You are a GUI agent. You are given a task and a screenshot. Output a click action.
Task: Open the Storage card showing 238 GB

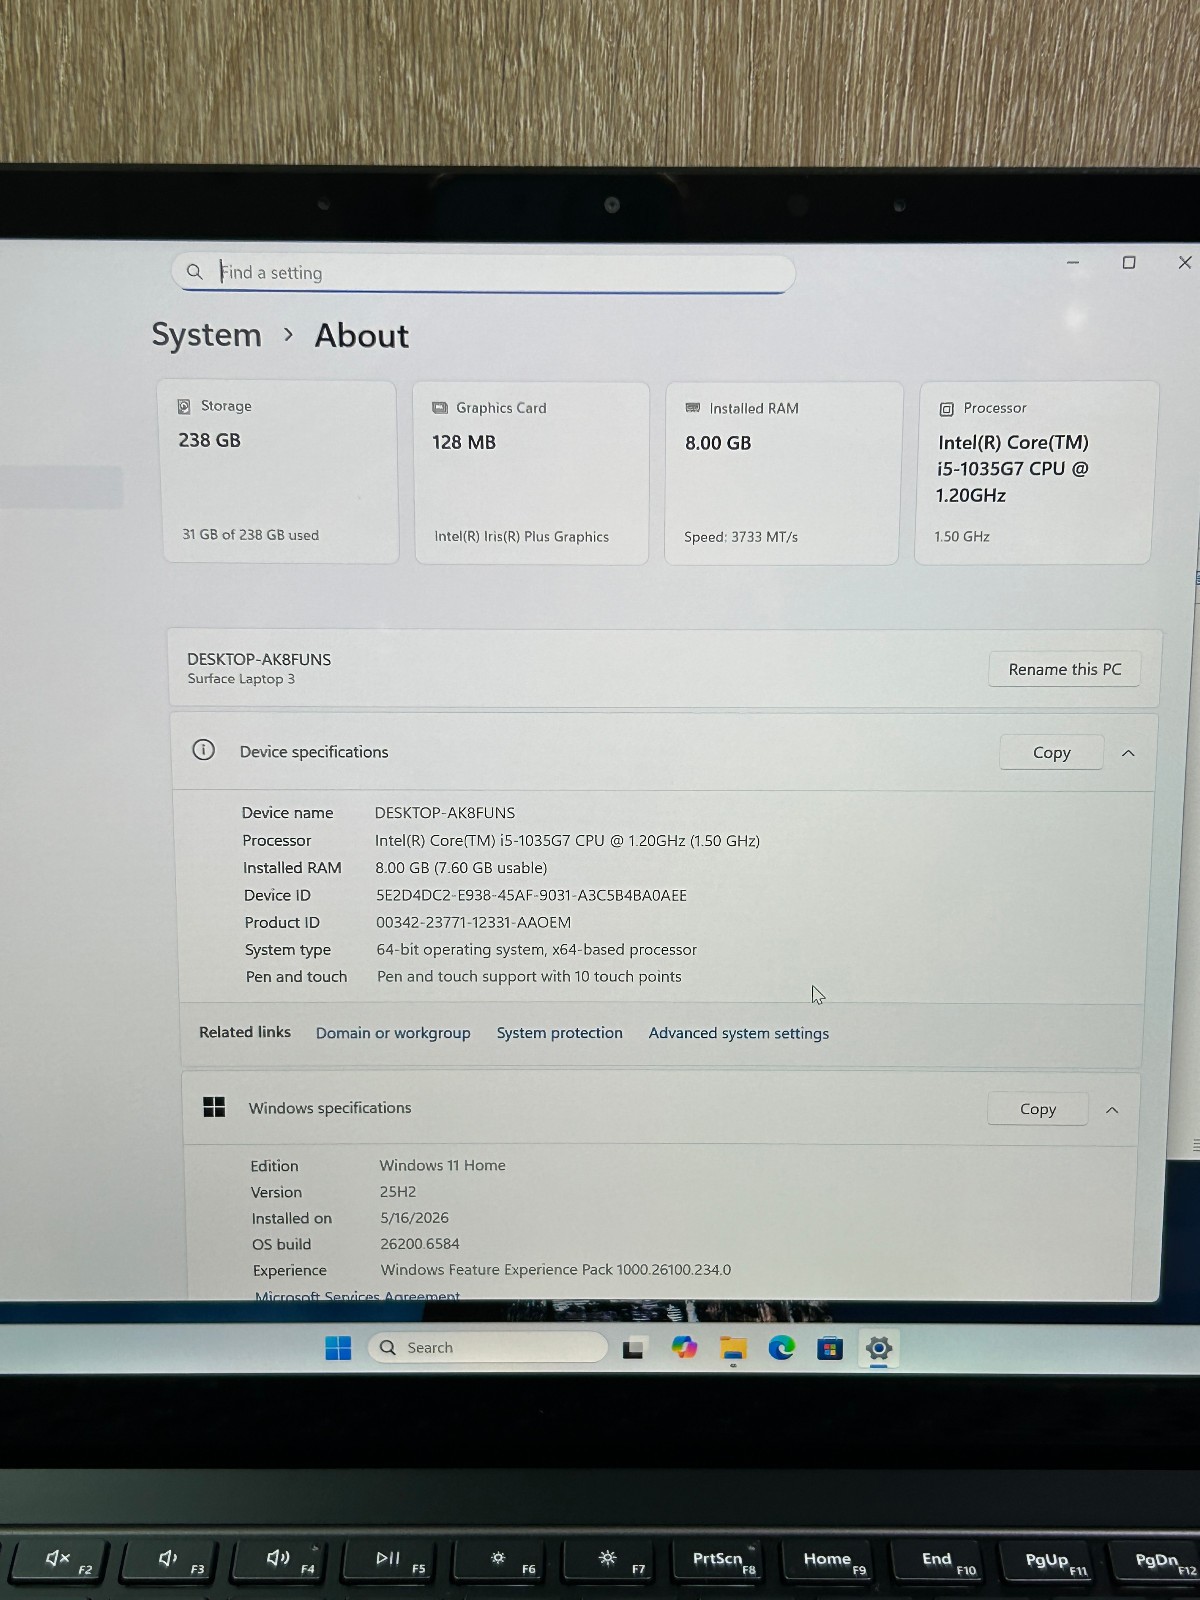click(279, 471)
